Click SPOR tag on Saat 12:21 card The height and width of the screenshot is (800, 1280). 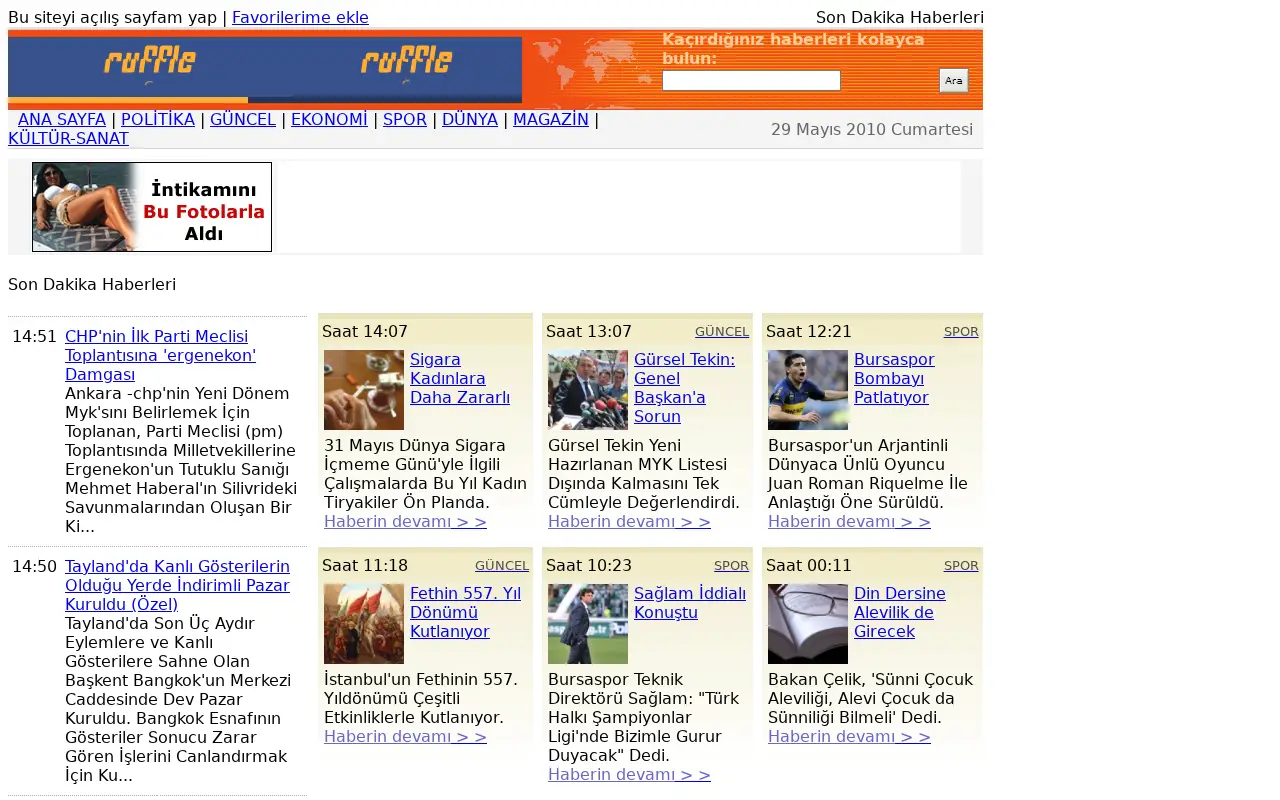pyautogui.click(x=961, y=331)
